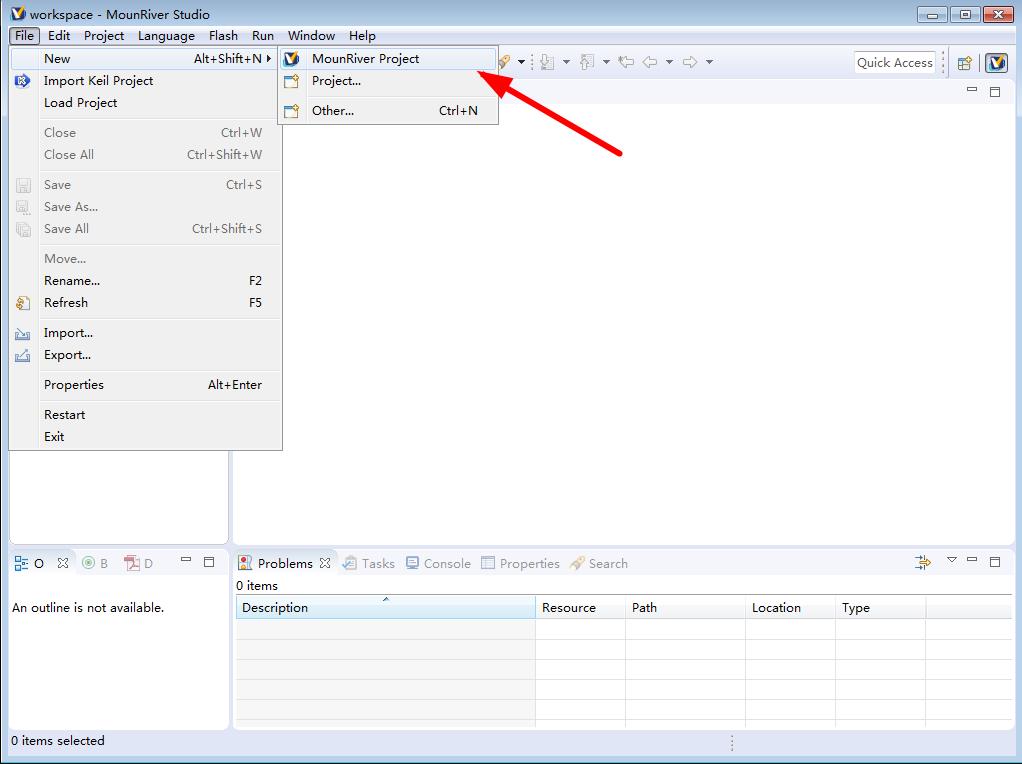Screen dimensions: 1022x764
Task: Sort by the Type column header
Action: 880,608
